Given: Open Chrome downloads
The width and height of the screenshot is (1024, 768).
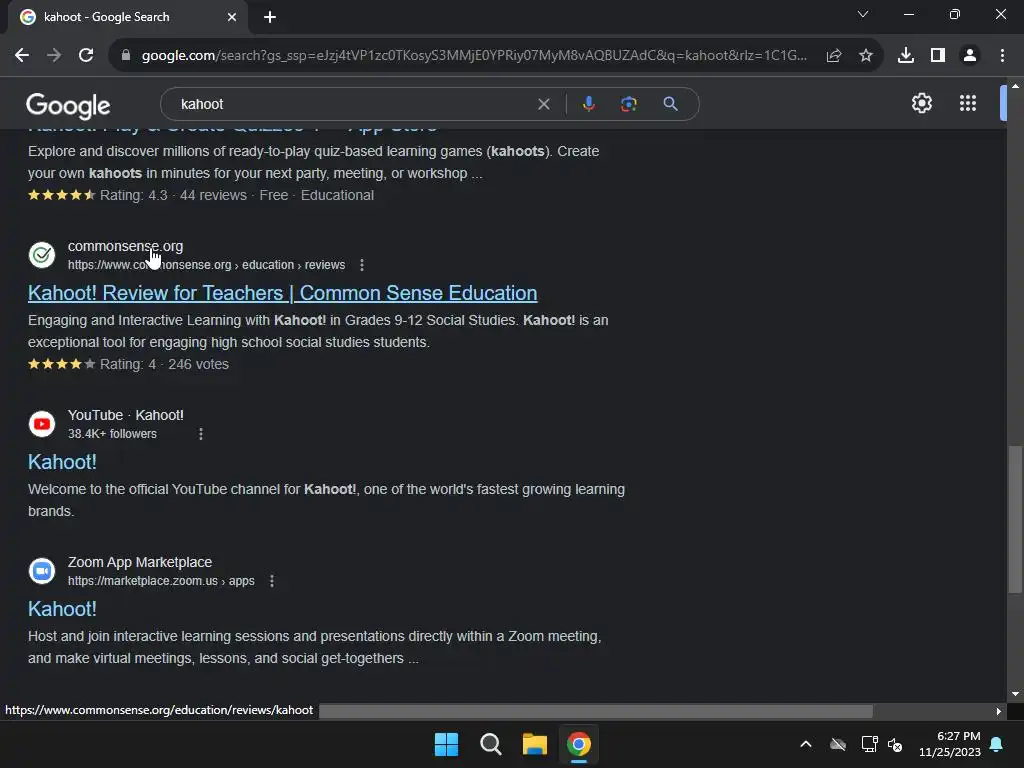Looking at the screenshot, I should [x=906, y=56].
